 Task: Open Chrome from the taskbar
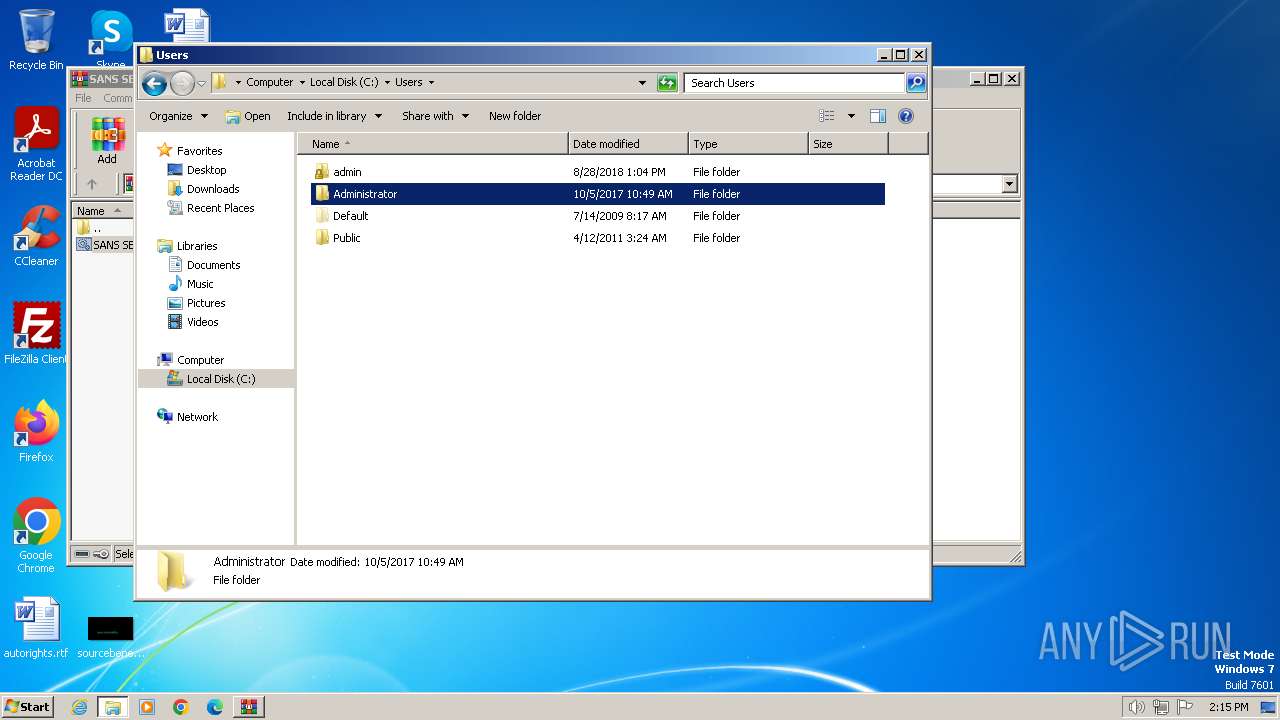click(x=180, y=707)
